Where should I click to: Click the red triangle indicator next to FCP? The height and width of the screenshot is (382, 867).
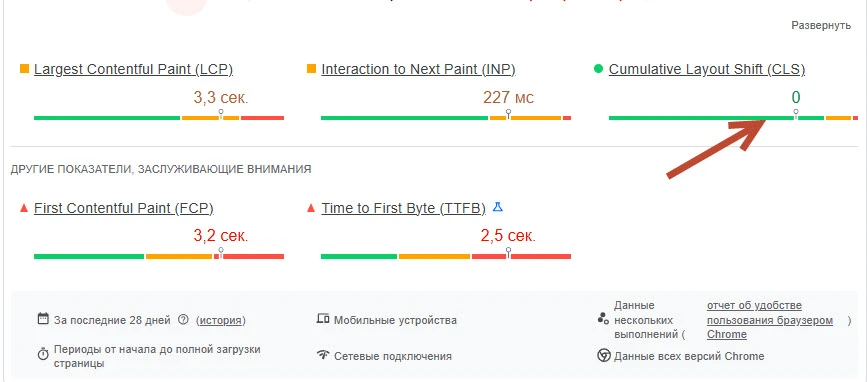24,208
